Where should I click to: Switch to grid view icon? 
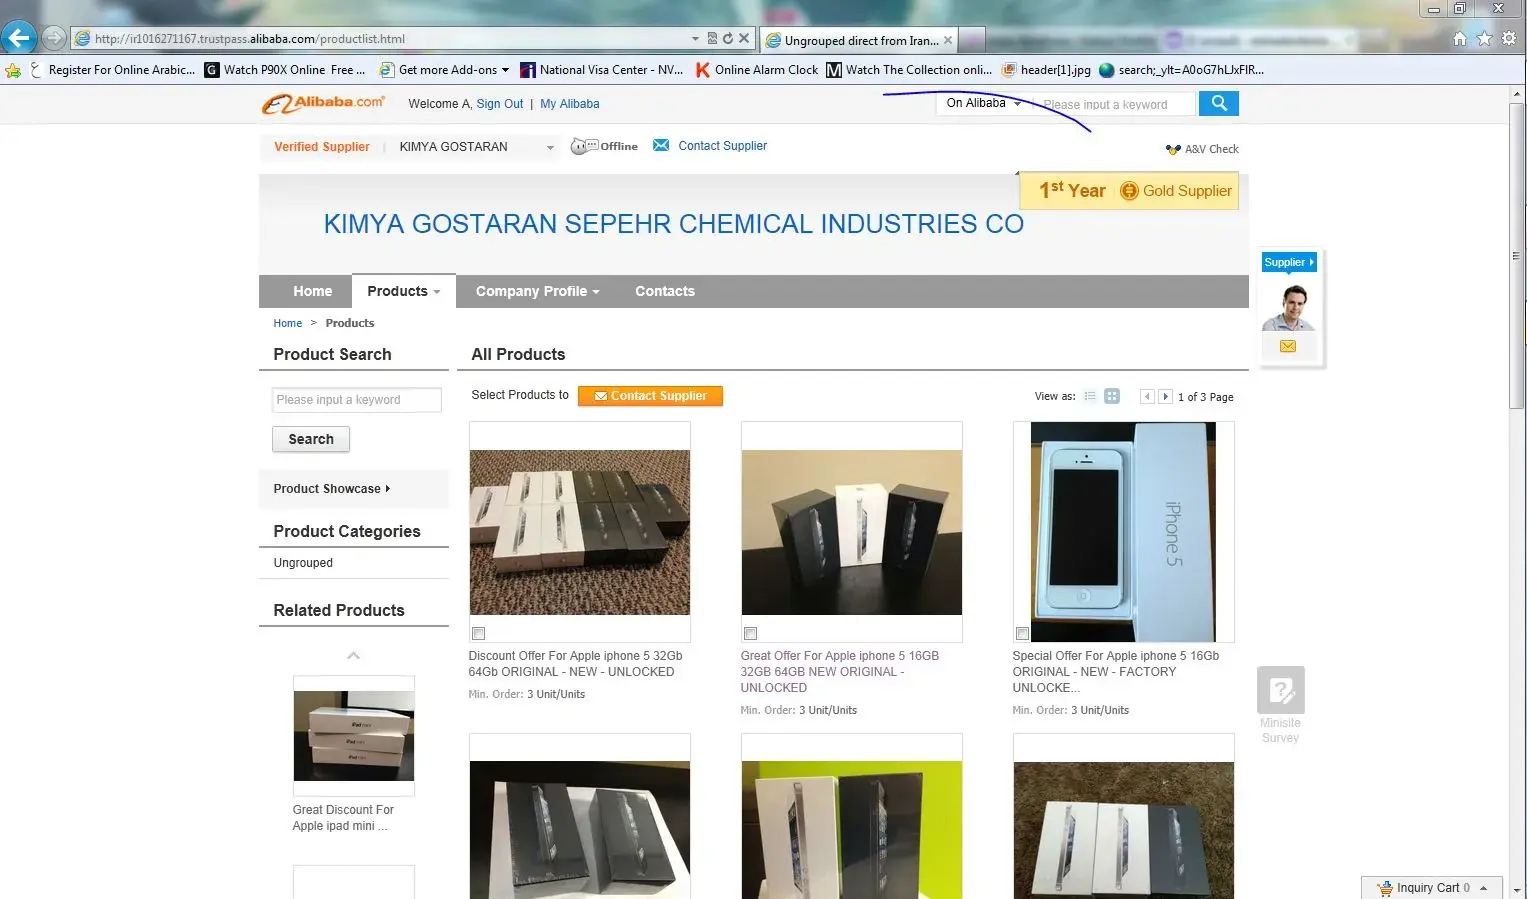tap(1112, 396)
